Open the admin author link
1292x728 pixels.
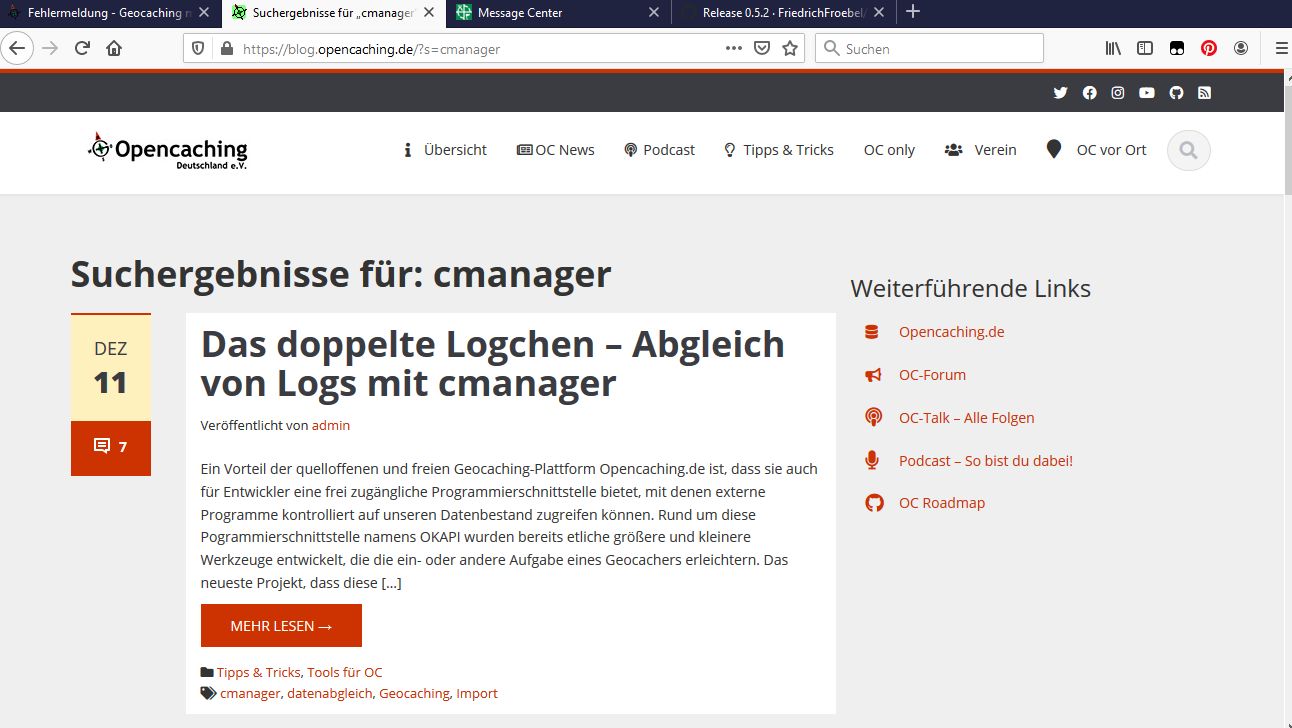click(x=331, y=425)
